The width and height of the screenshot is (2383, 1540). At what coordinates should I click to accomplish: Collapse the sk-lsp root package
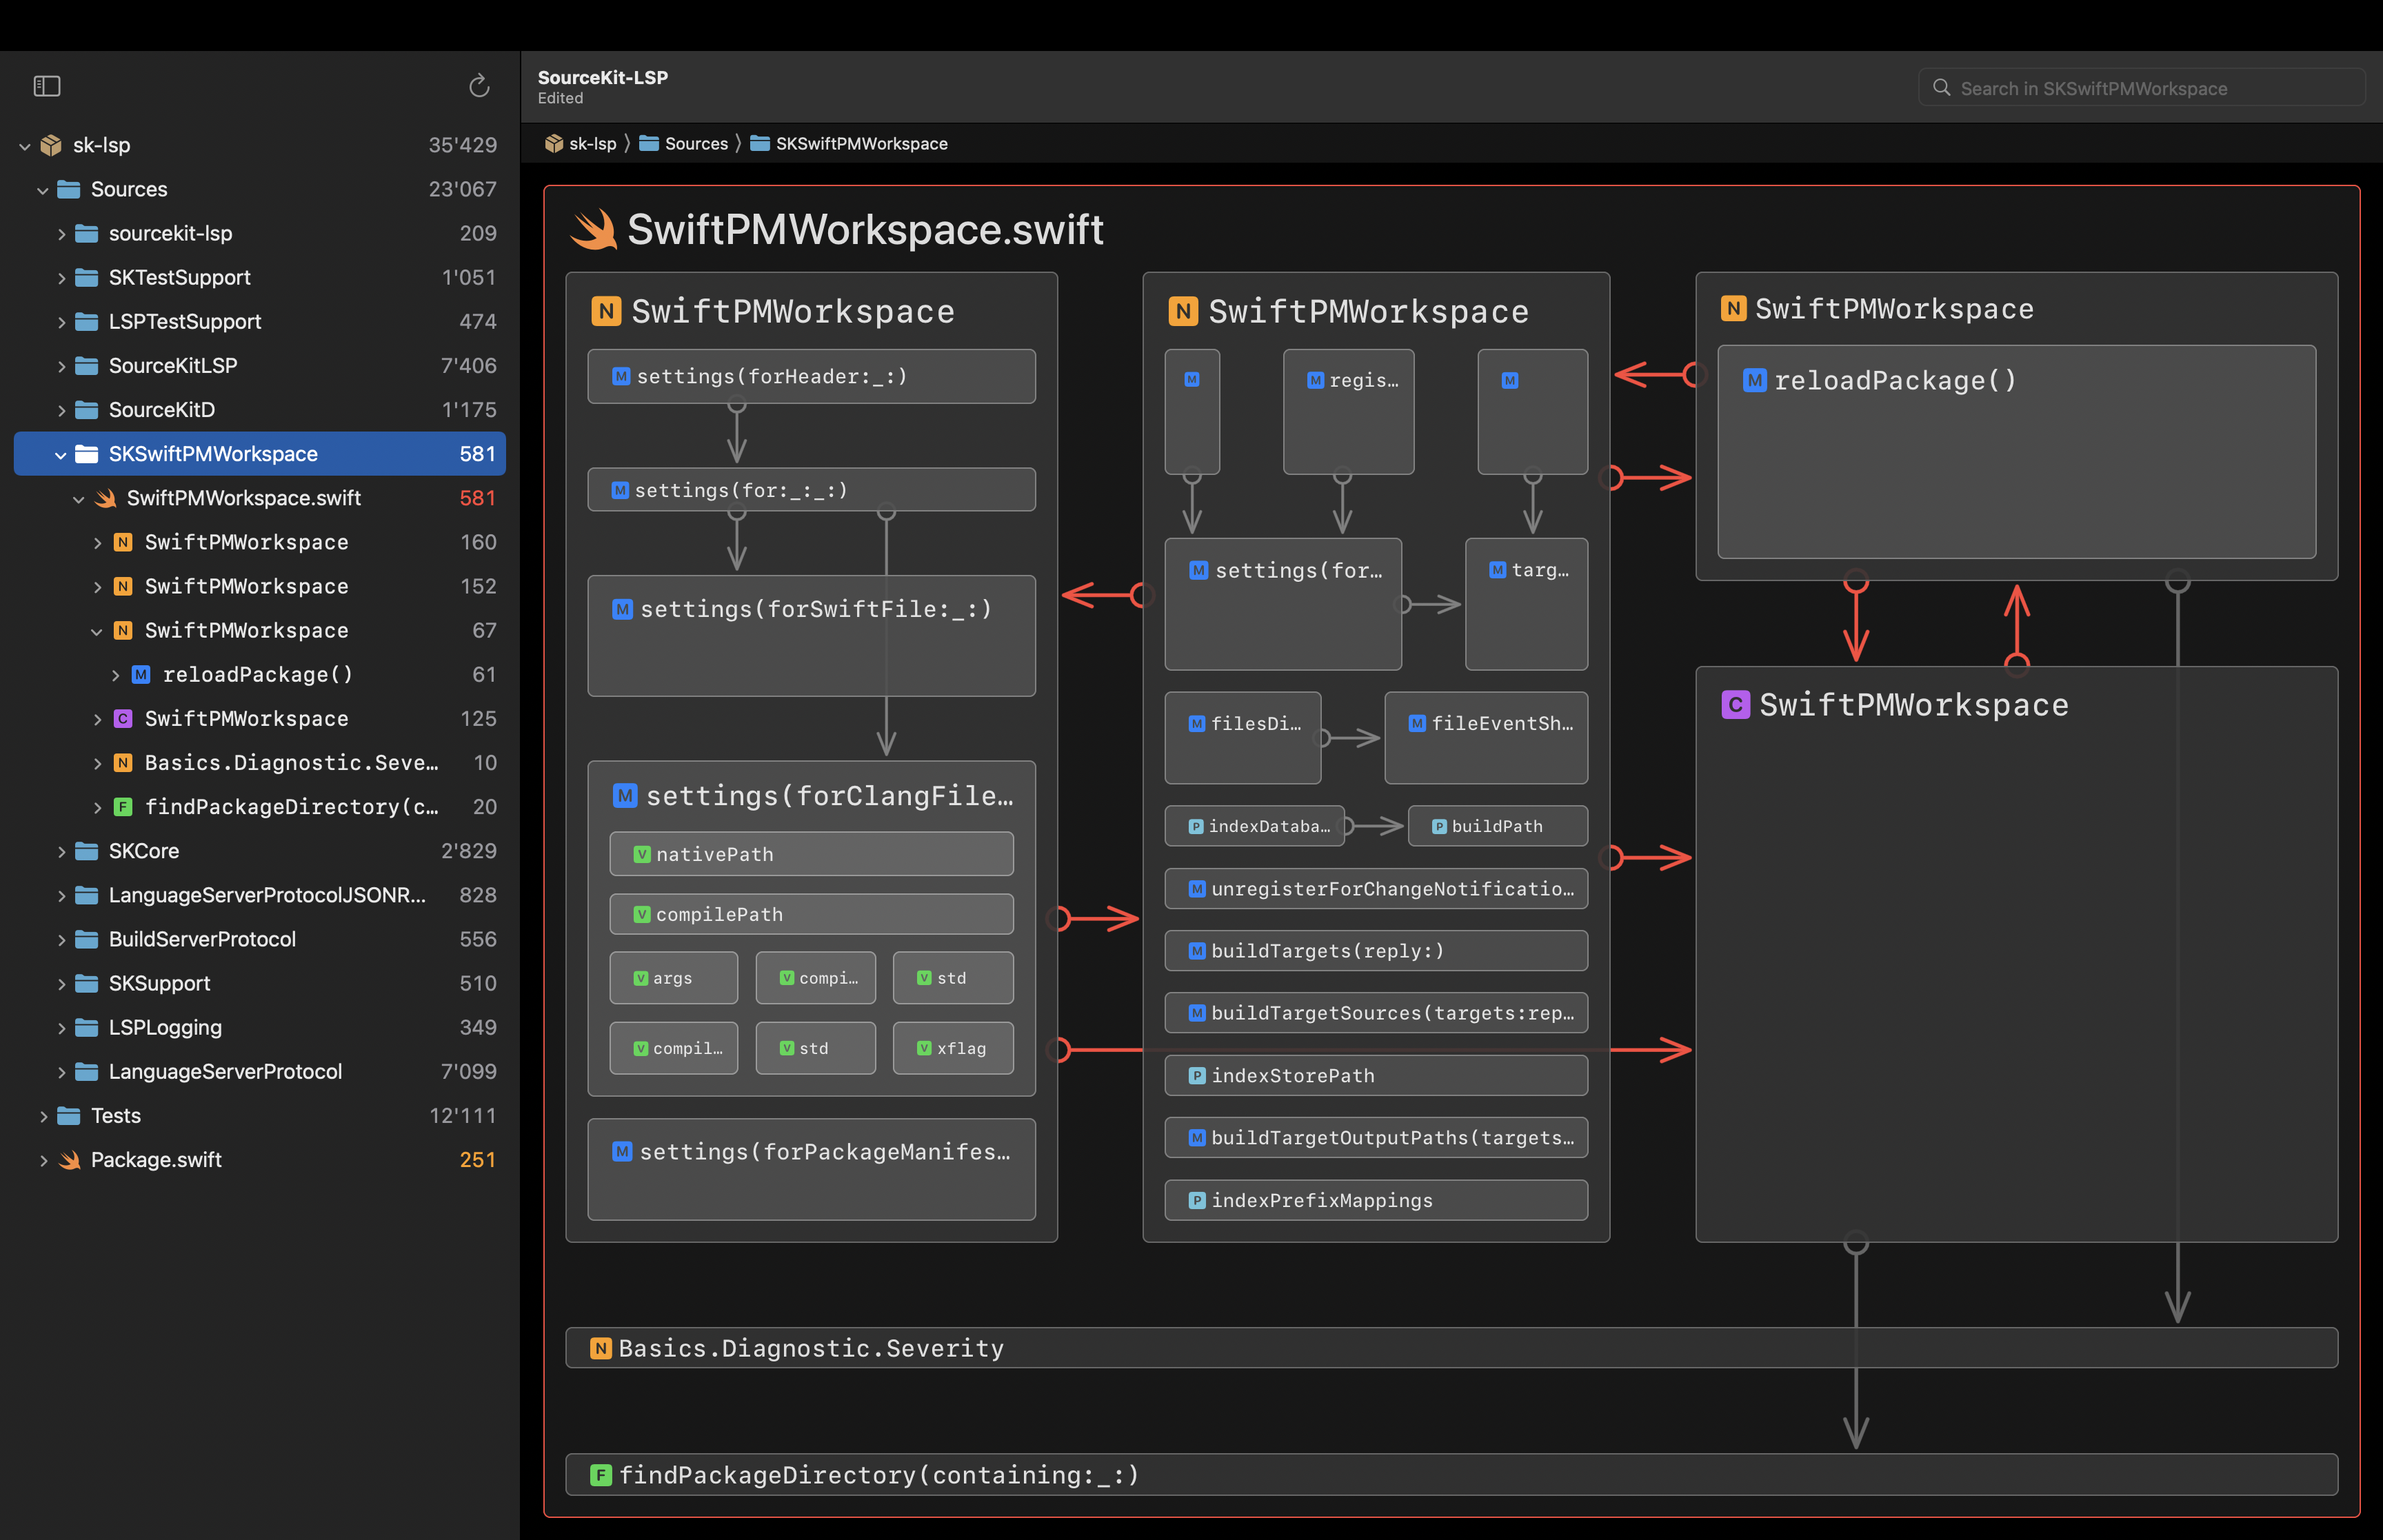pyautogui.click(x=25, y=146)
